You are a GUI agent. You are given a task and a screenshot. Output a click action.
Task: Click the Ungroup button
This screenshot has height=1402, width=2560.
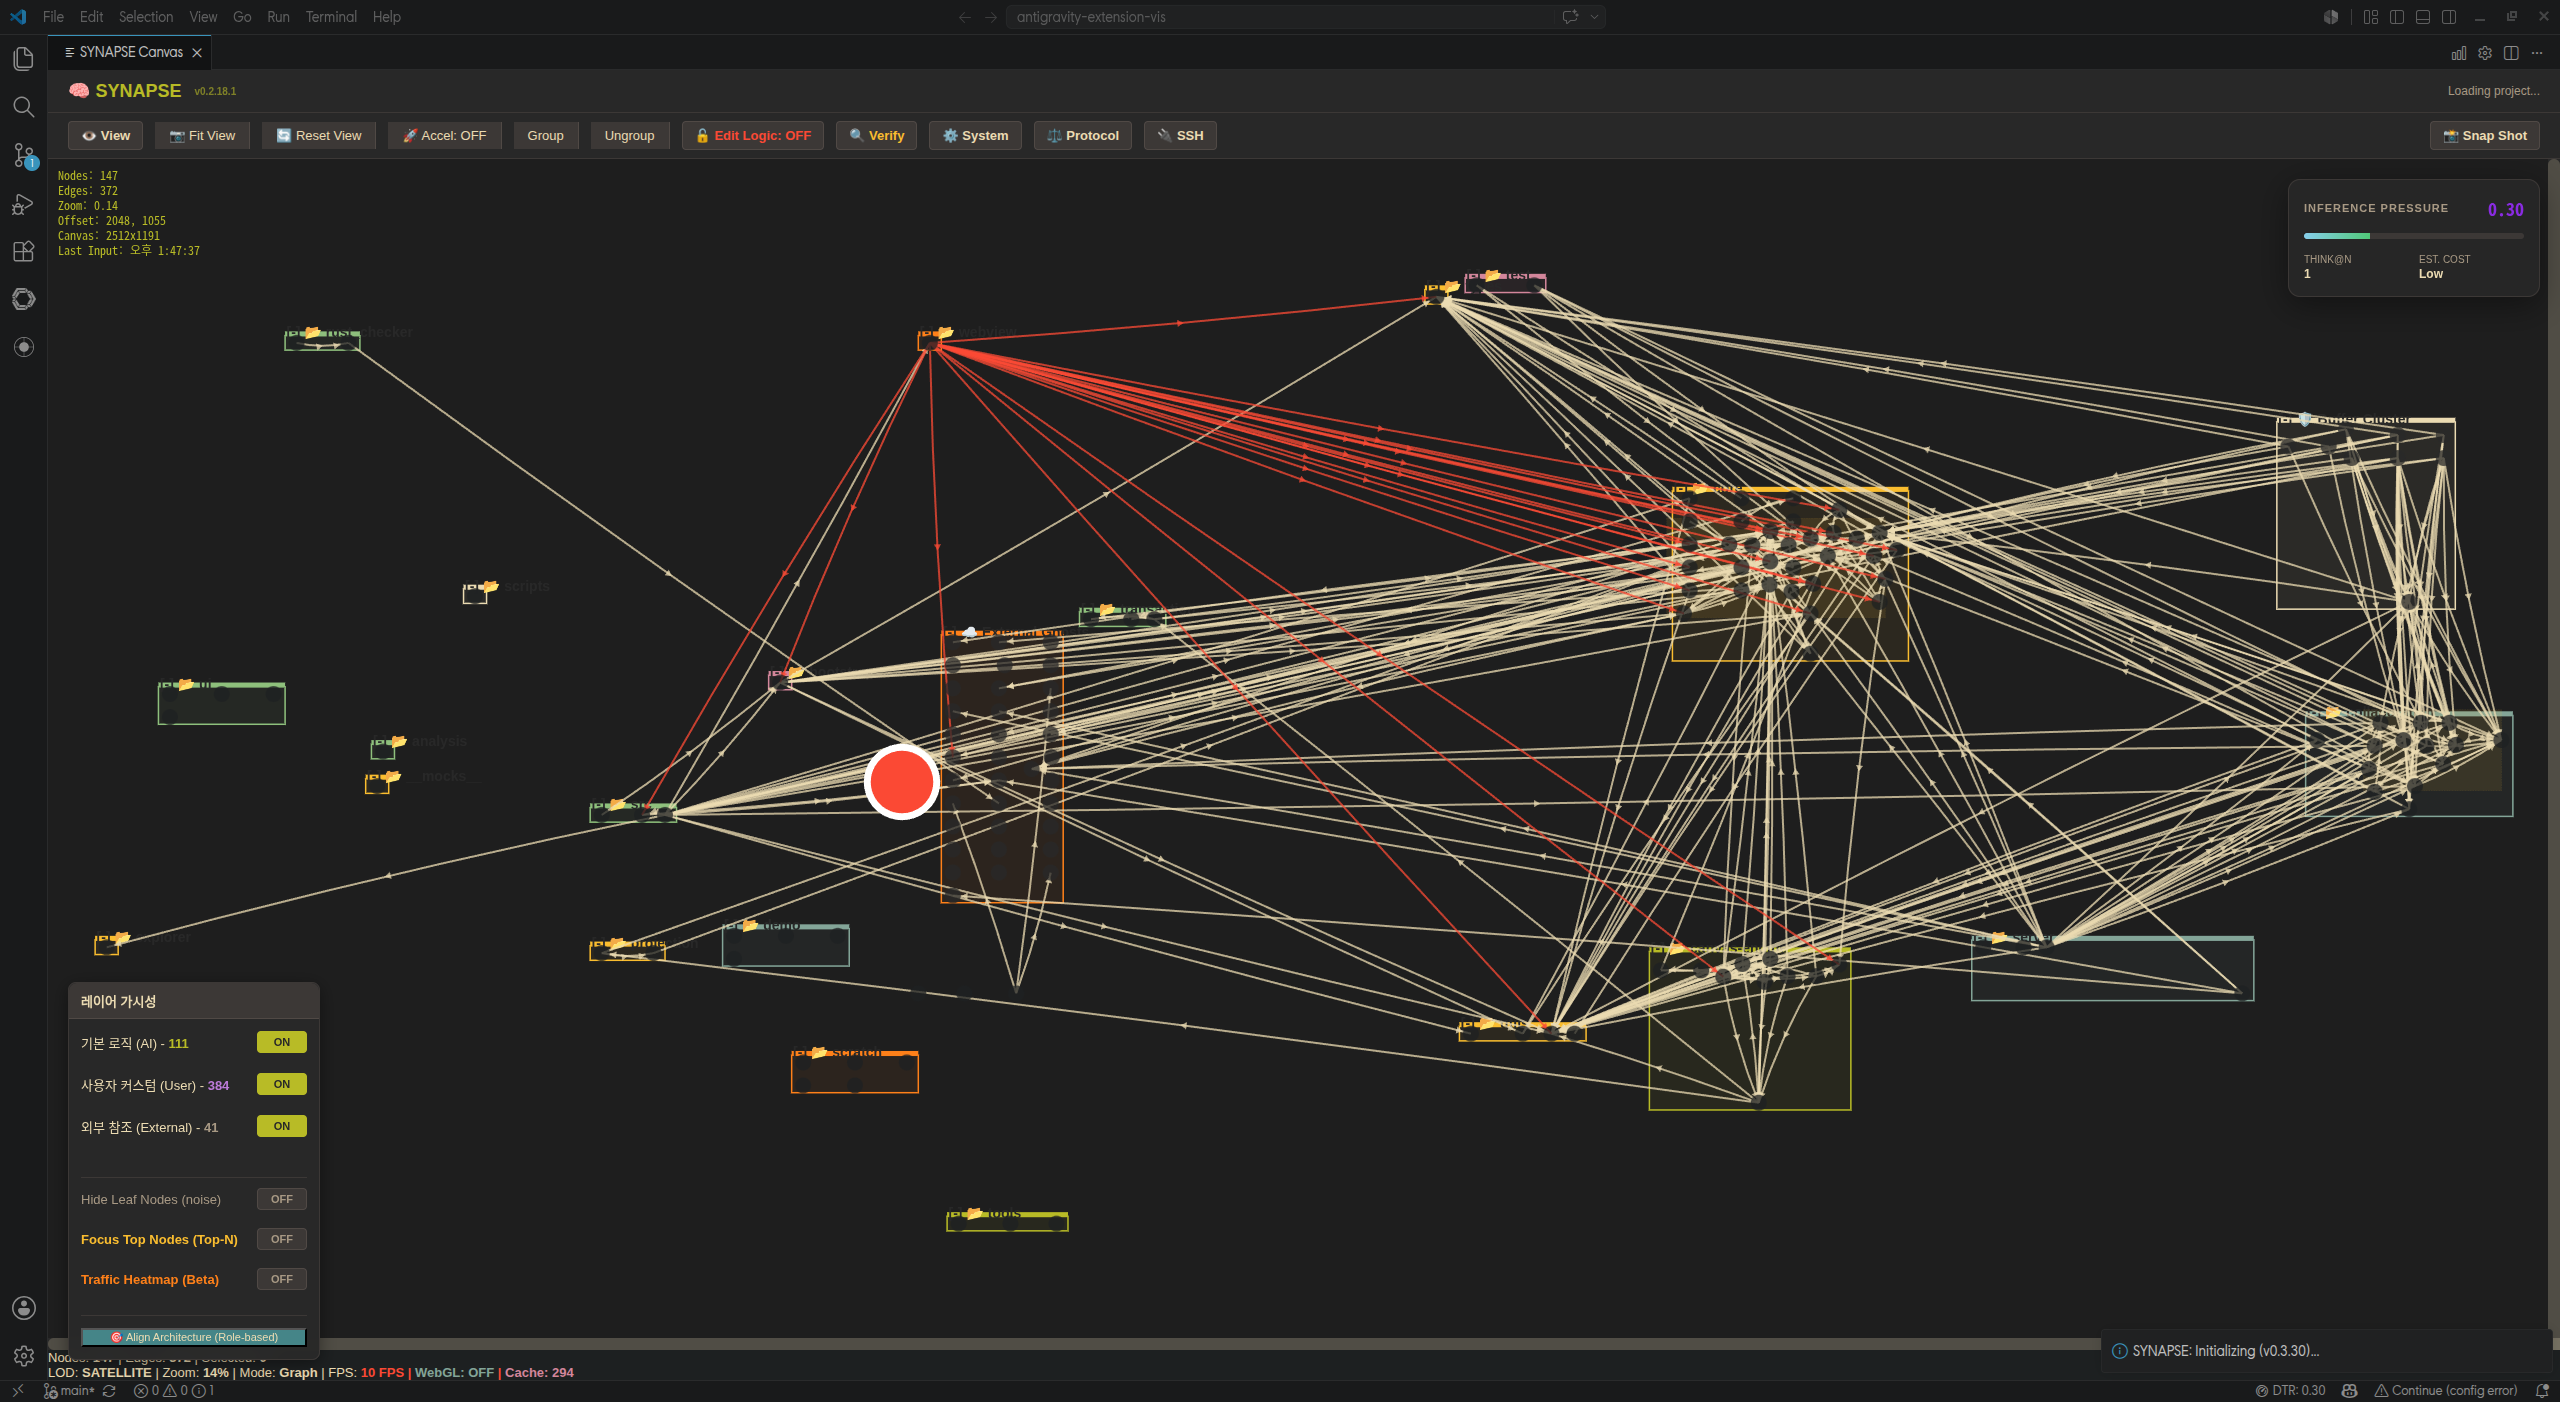[630, 136]
